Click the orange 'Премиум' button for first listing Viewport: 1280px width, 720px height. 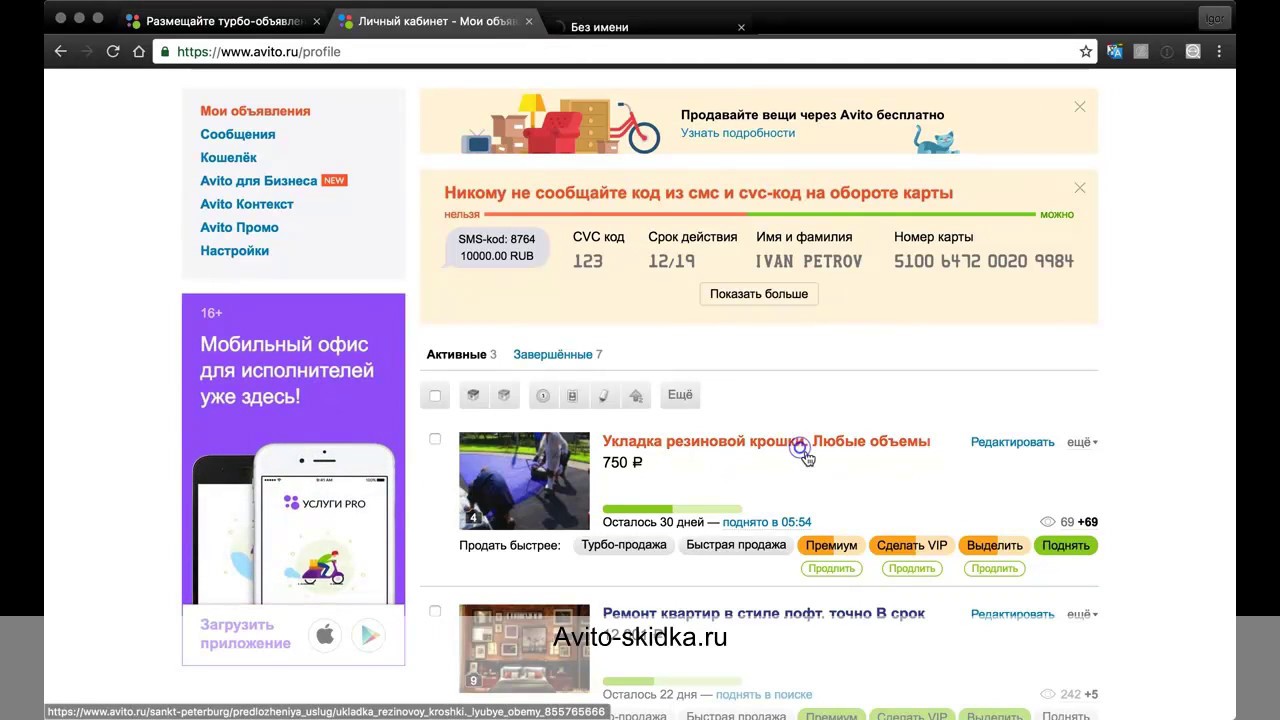(x=831, y=545)
